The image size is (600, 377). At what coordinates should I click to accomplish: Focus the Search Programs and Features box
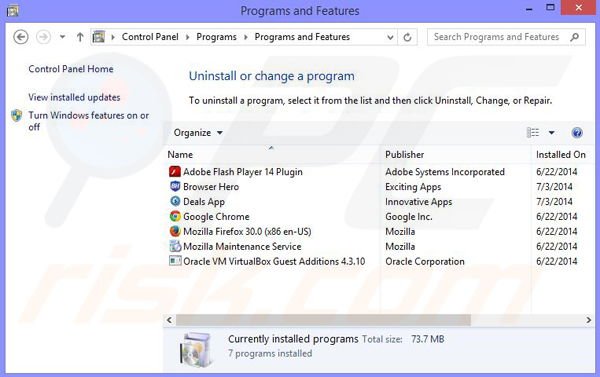point(506,37)
